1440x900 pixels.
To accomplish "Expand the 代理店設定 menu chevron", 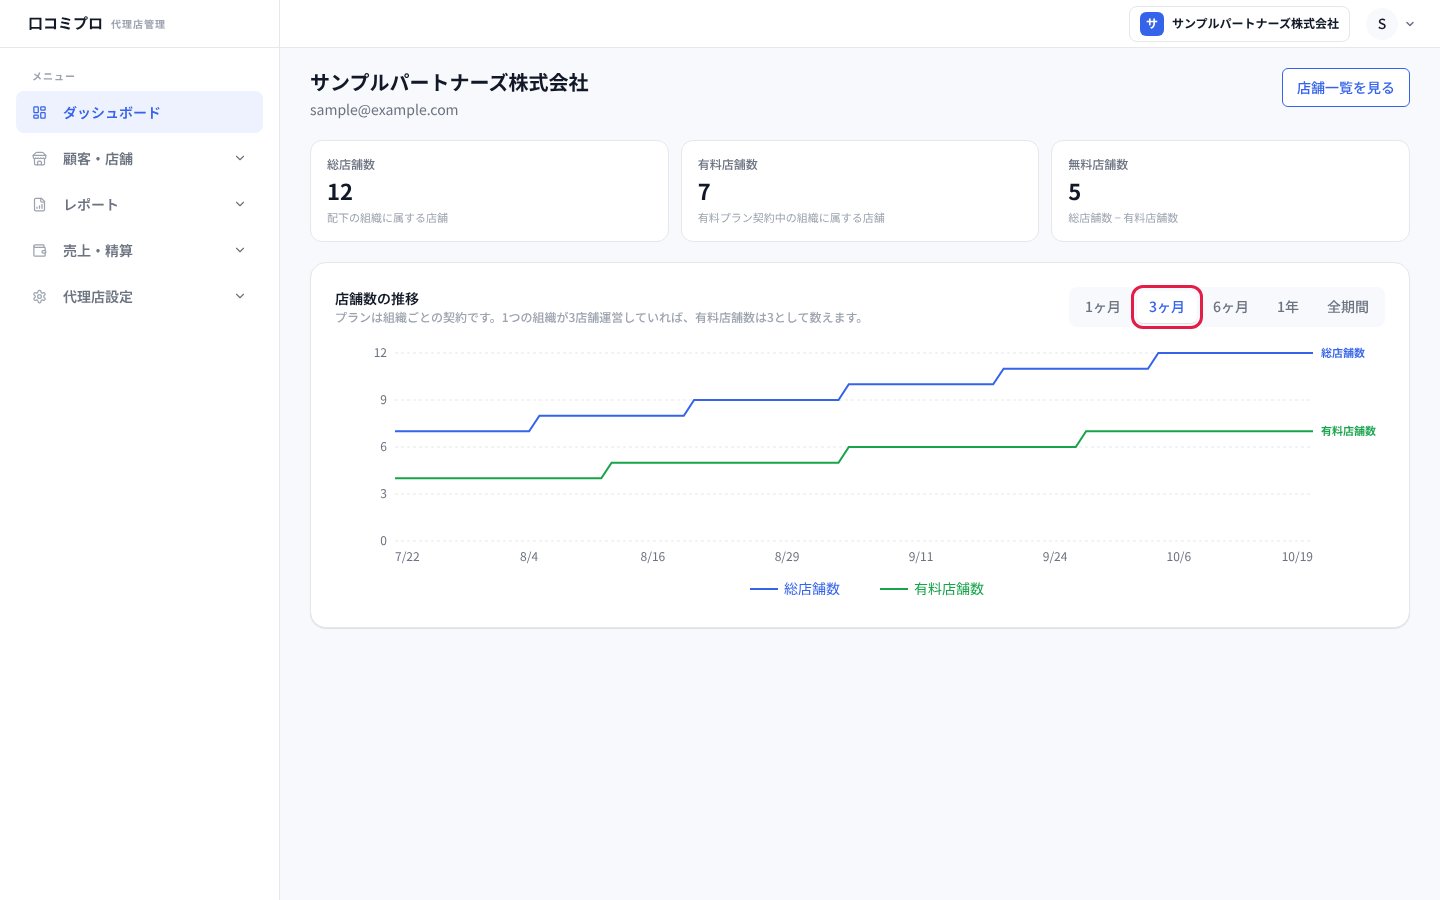I will point(240,296).
